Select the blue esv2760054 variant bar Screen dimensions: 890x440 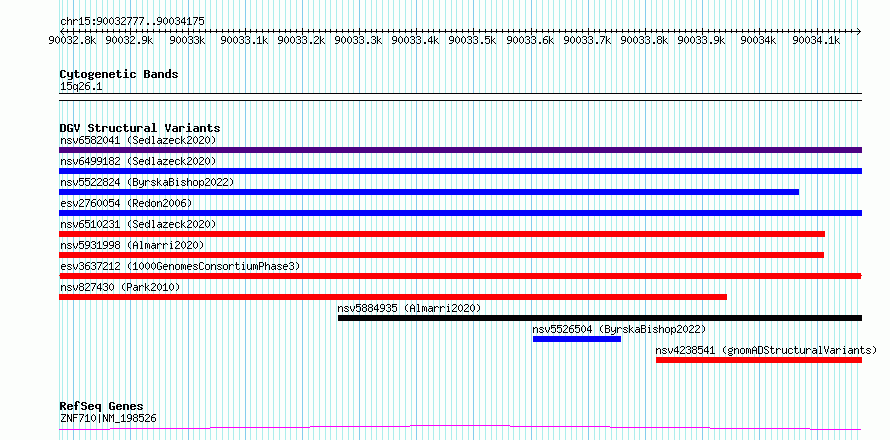click(x=460, y=213)
